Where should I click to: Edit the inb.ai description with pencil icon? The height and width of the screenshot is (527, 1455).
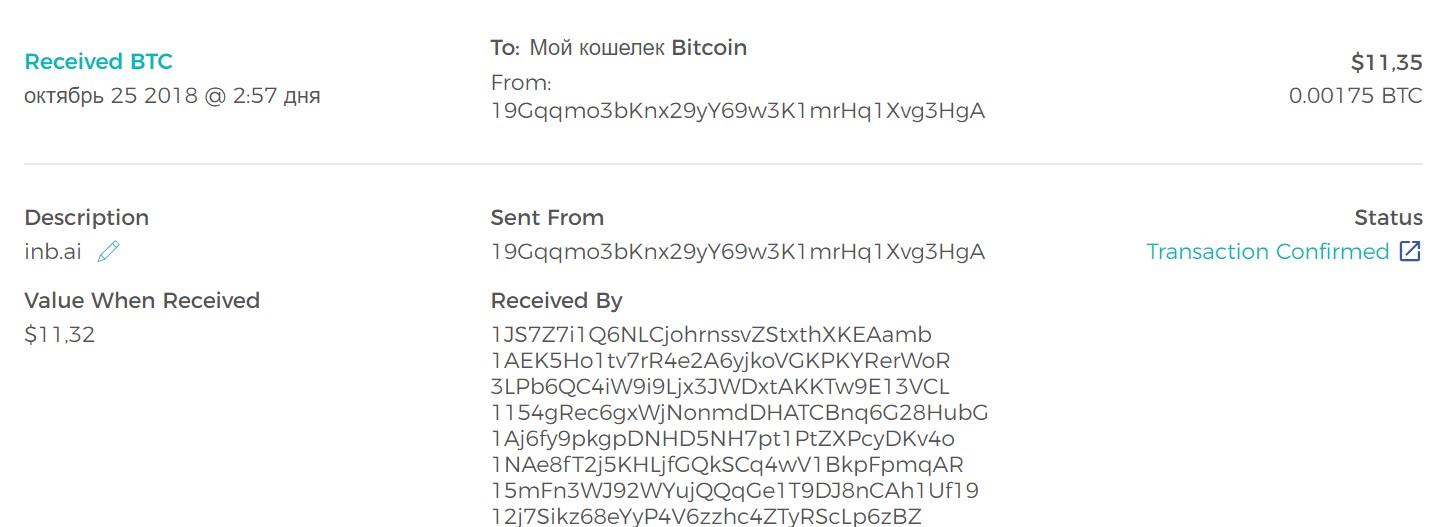click(108, 252)
